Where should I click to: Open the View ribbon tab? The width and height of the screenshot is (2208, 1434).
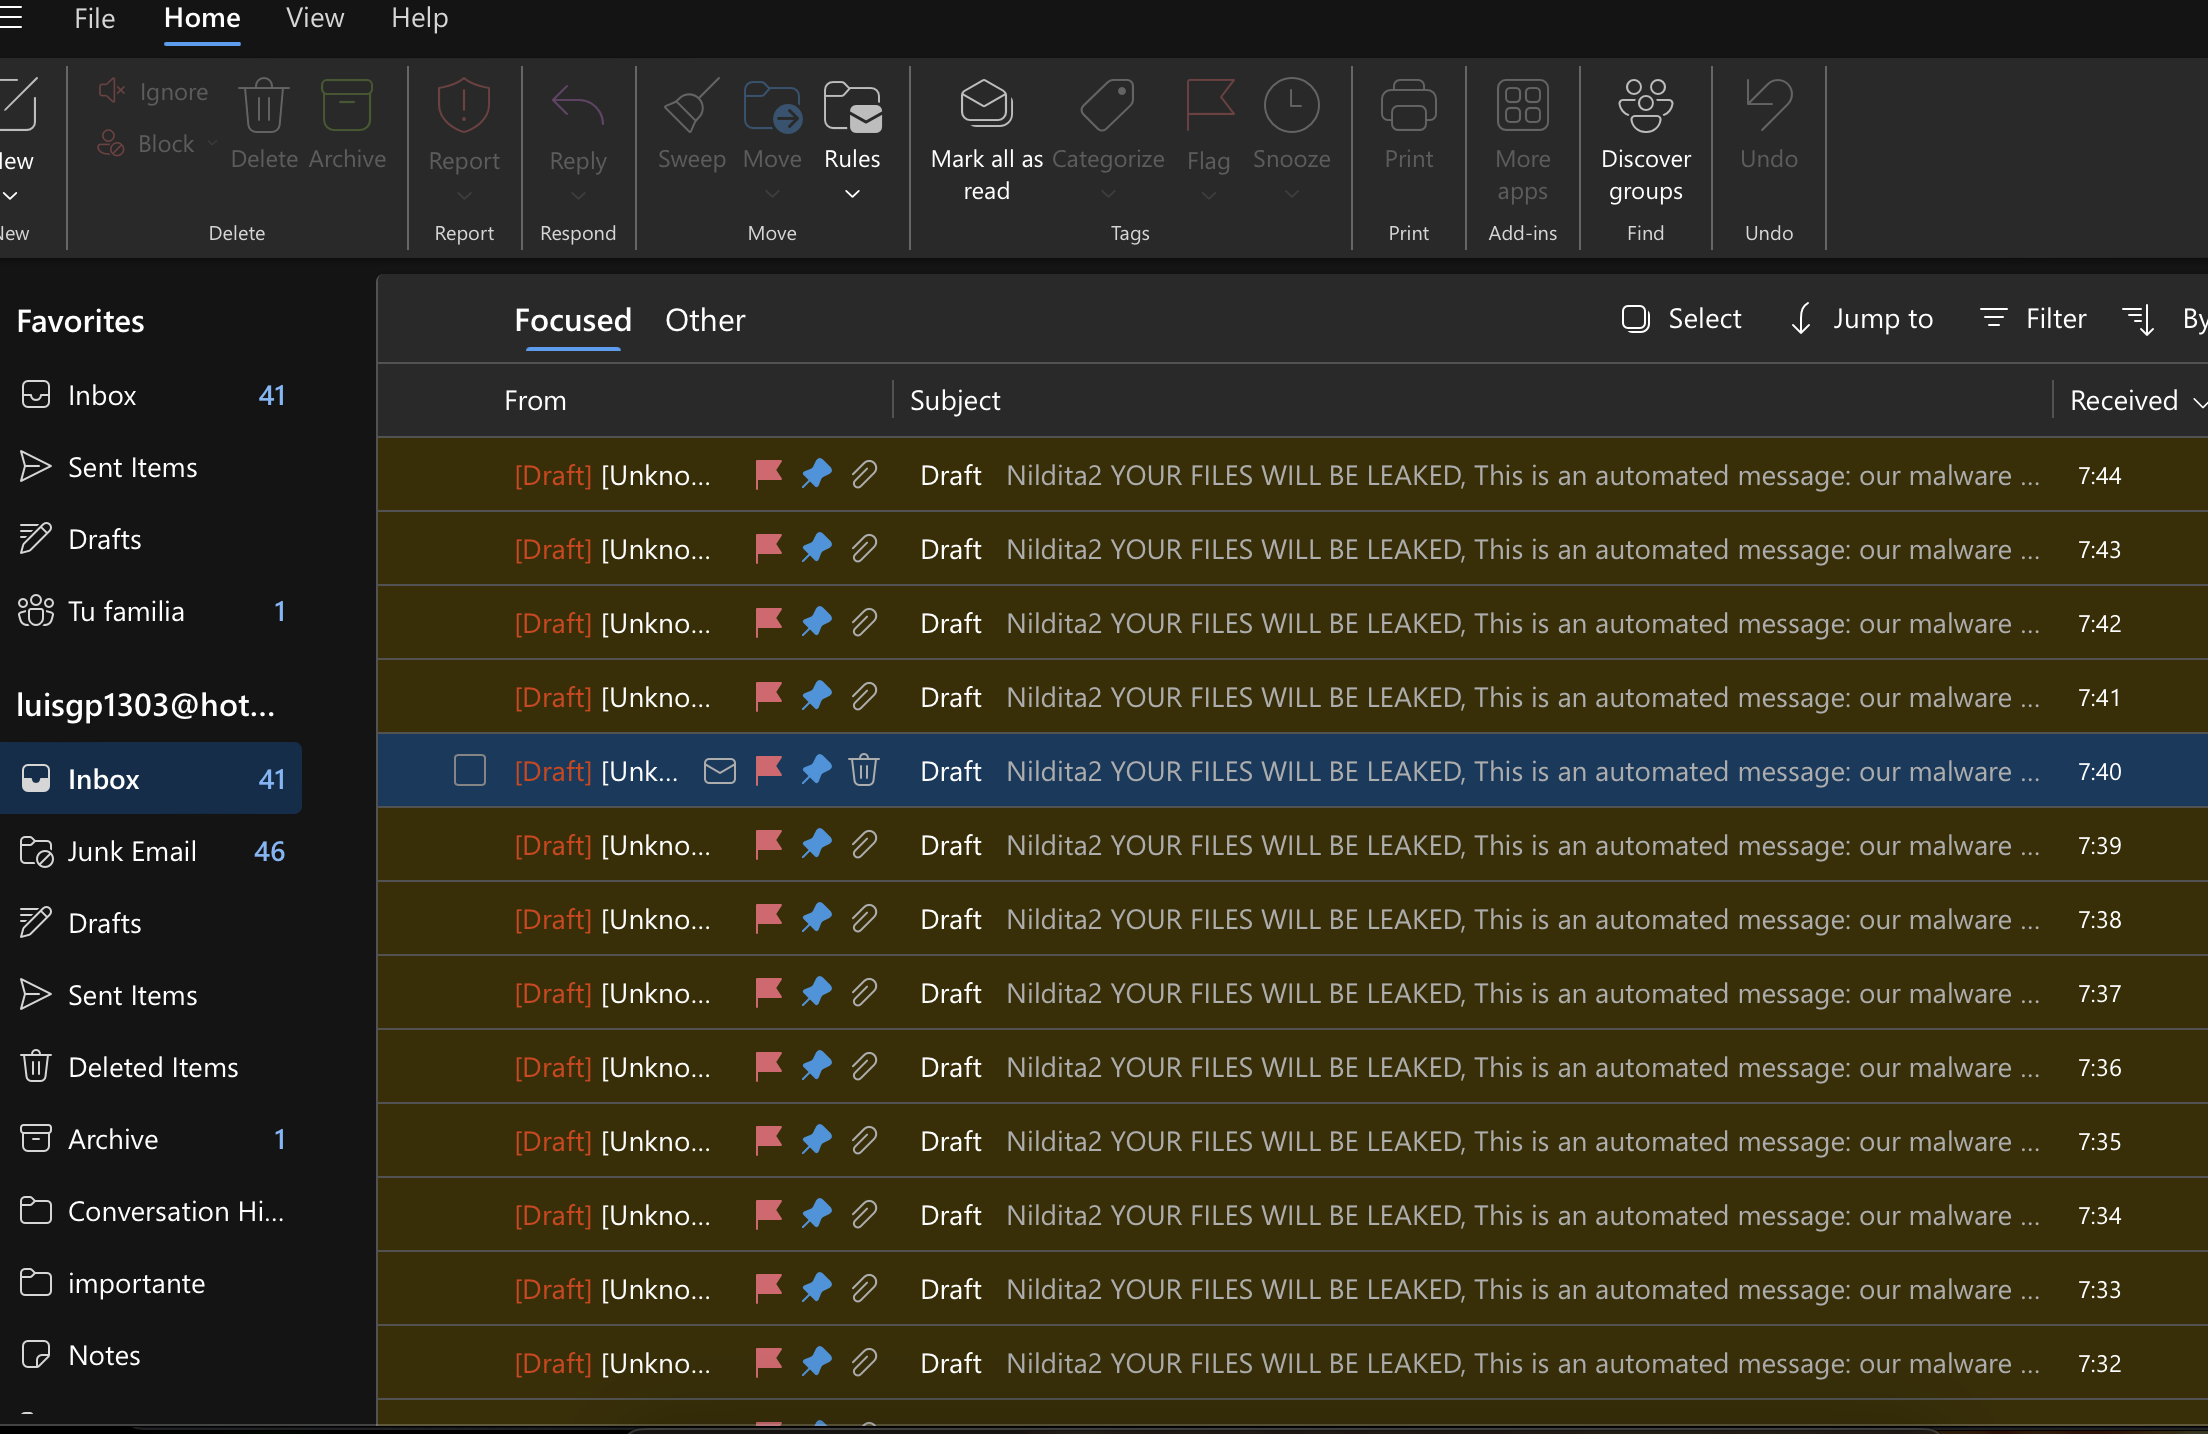coord(315,18)
